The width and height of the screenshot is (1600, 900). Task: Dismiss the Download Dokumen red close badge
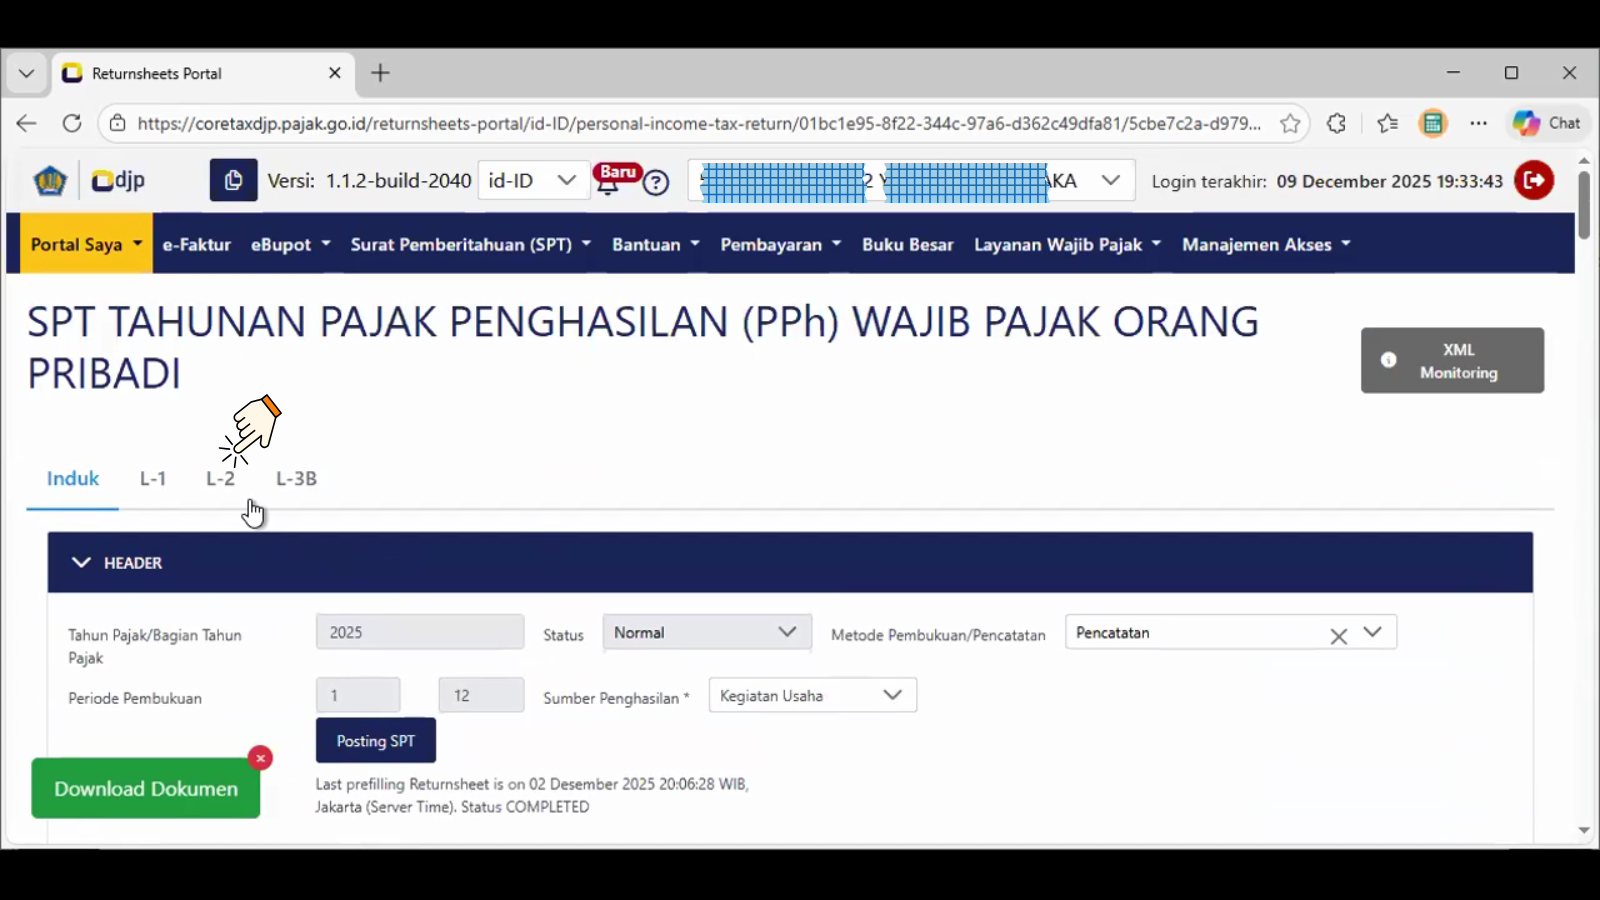[260, 758]
